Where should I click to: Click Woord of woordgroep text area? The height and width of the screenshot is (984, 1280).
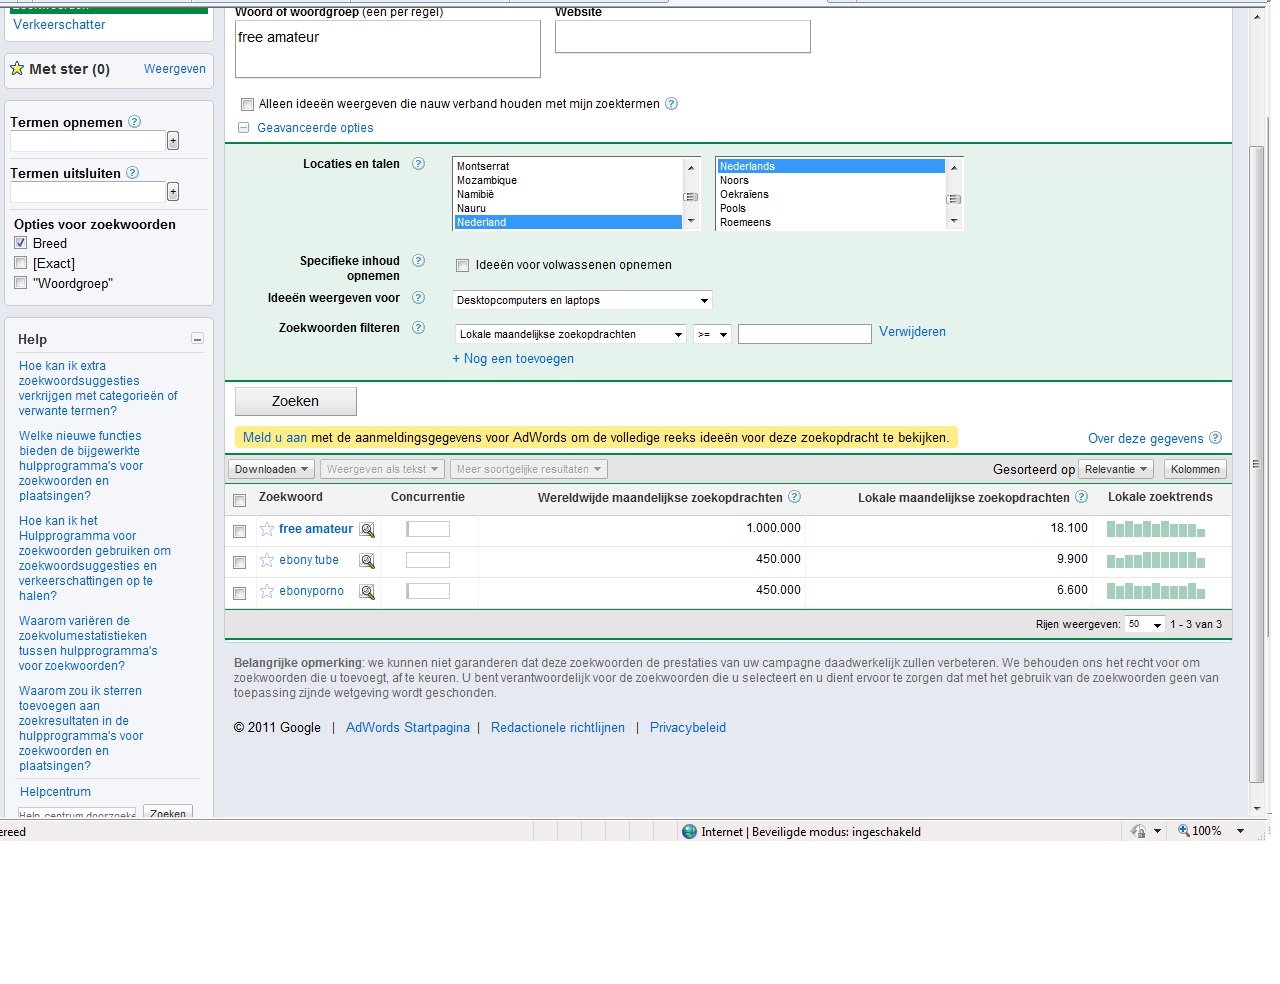pos(388,49)
